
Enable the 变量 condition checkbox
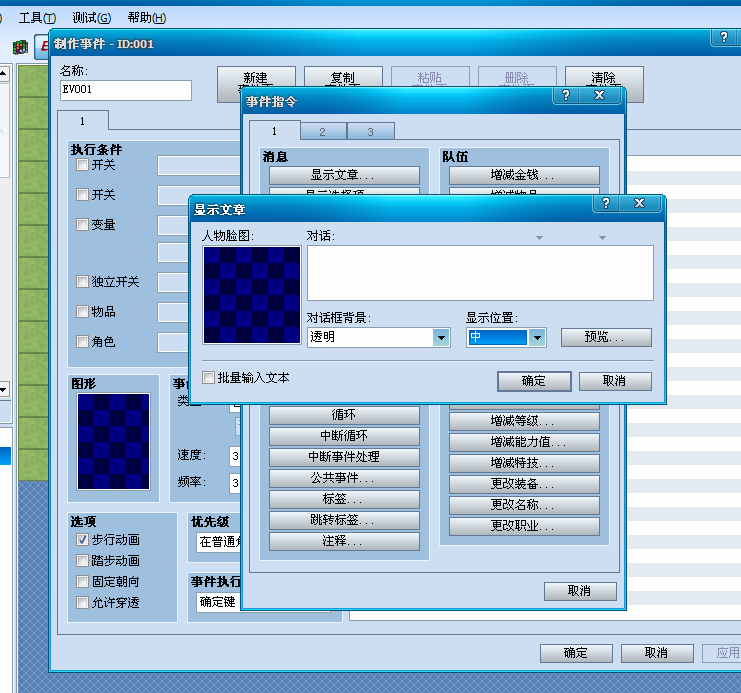pos(82,224)
